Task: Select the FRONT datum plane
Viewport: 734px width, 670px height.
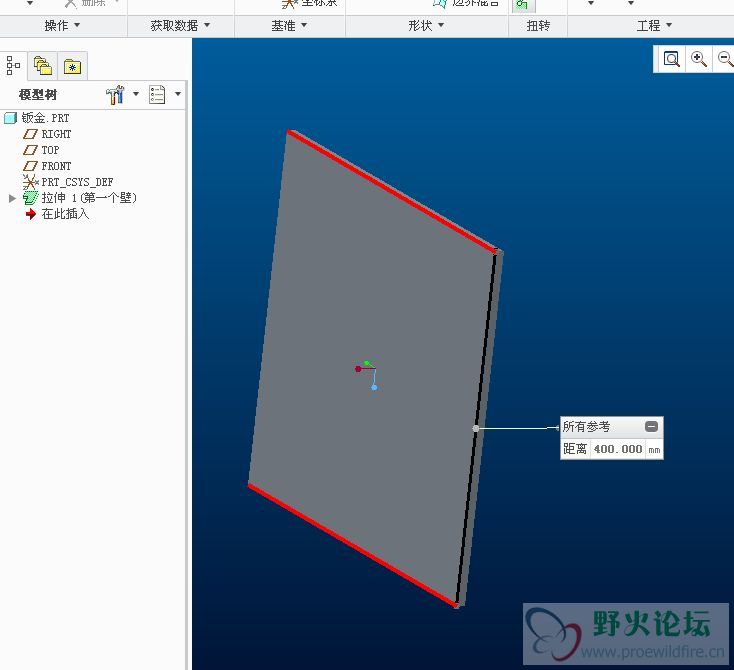Action: click(x=56, y=166)
